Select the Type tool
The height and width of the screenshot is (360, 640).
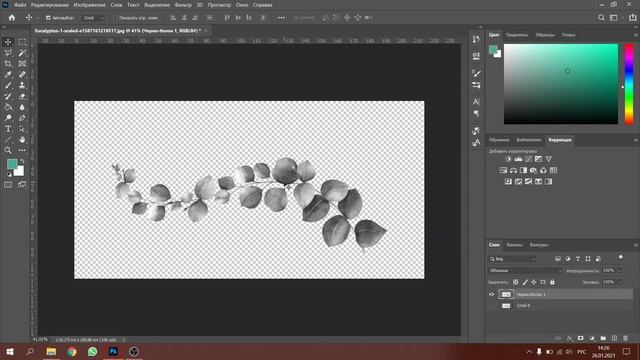click(x=8, y=129)
